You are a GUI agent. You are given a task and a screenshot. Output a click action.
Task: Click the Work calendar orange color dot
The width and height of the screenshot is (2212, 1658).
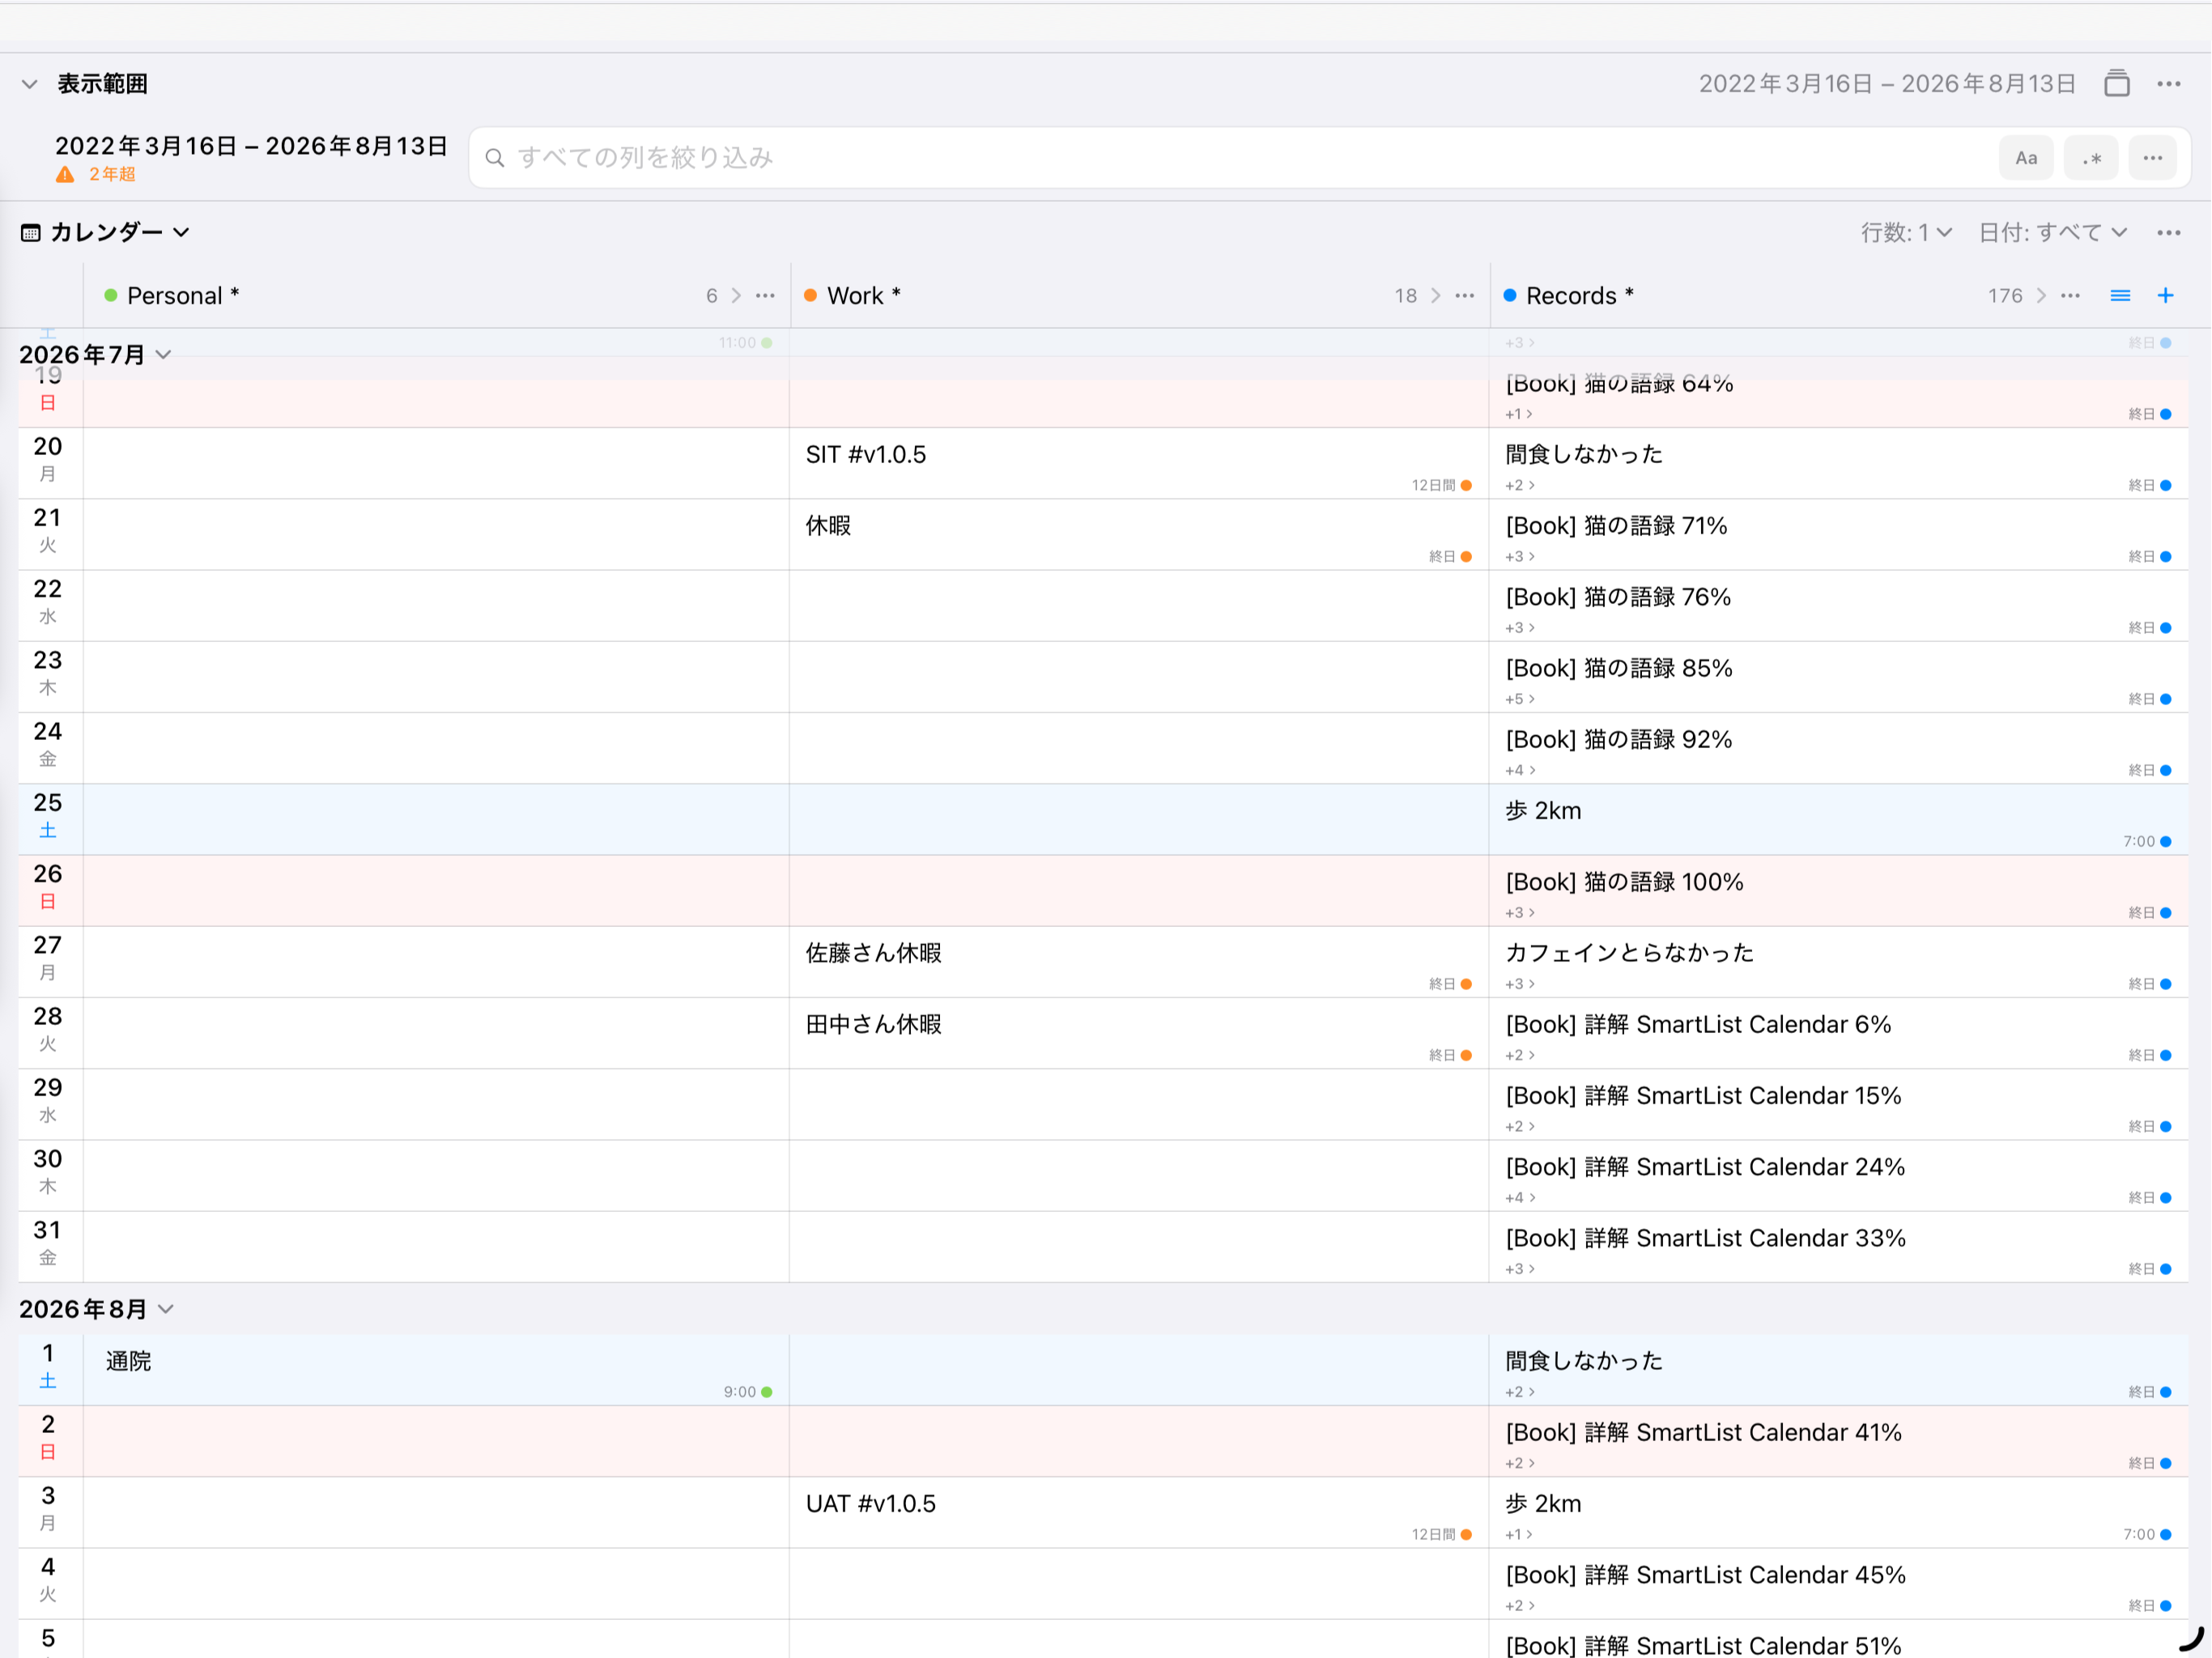[x=811, y=296]
